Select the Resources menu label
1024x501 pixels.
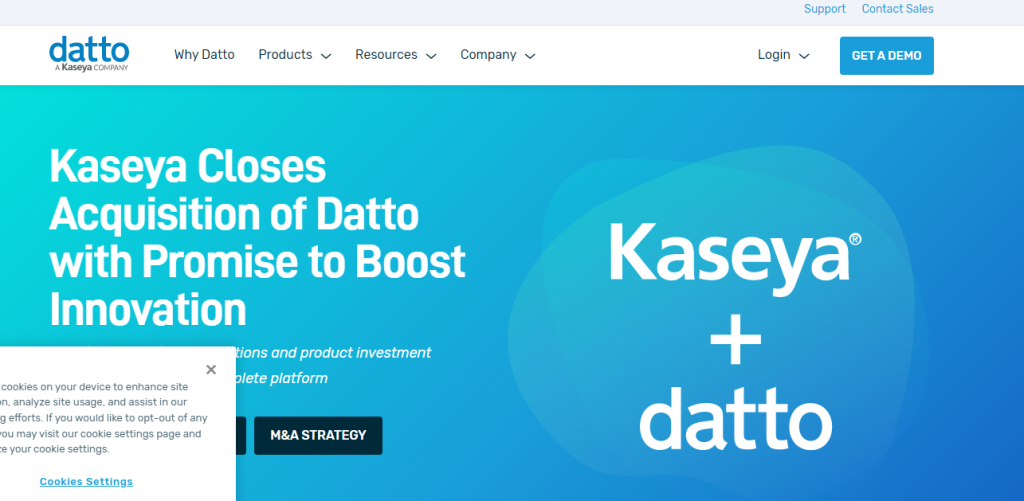pyautogui.click(x=386, y=55)
